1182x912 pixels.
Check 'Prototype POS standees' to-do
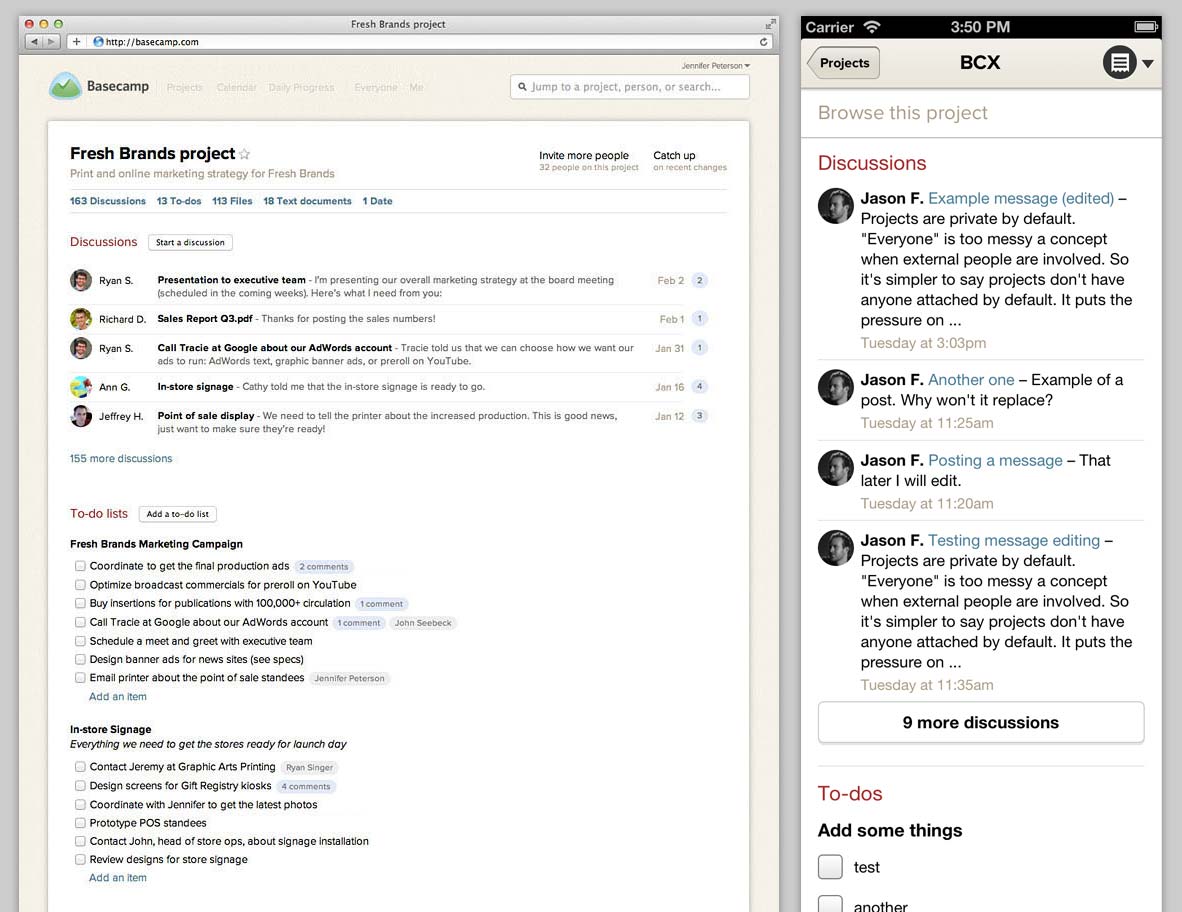tap(80, 823)
